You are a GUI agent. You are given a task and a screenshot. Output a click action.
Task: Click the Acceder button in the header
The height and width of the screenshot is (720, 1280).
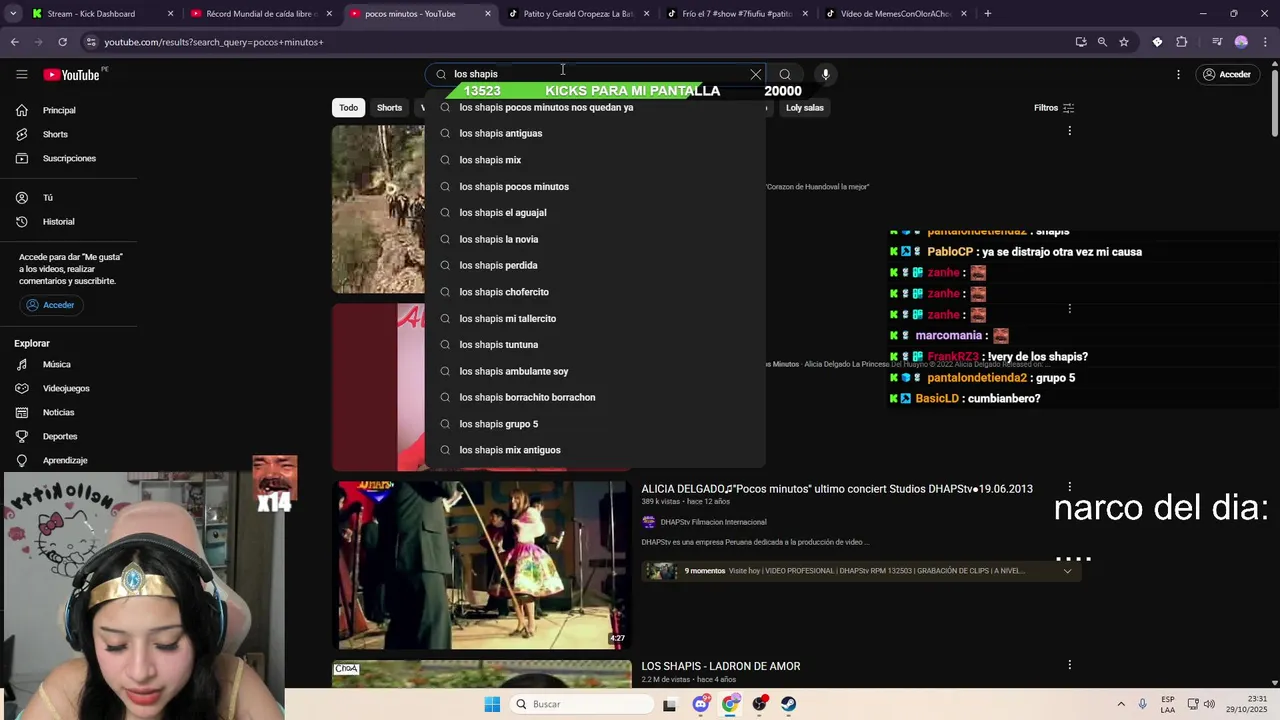(x=1227, y=74)
